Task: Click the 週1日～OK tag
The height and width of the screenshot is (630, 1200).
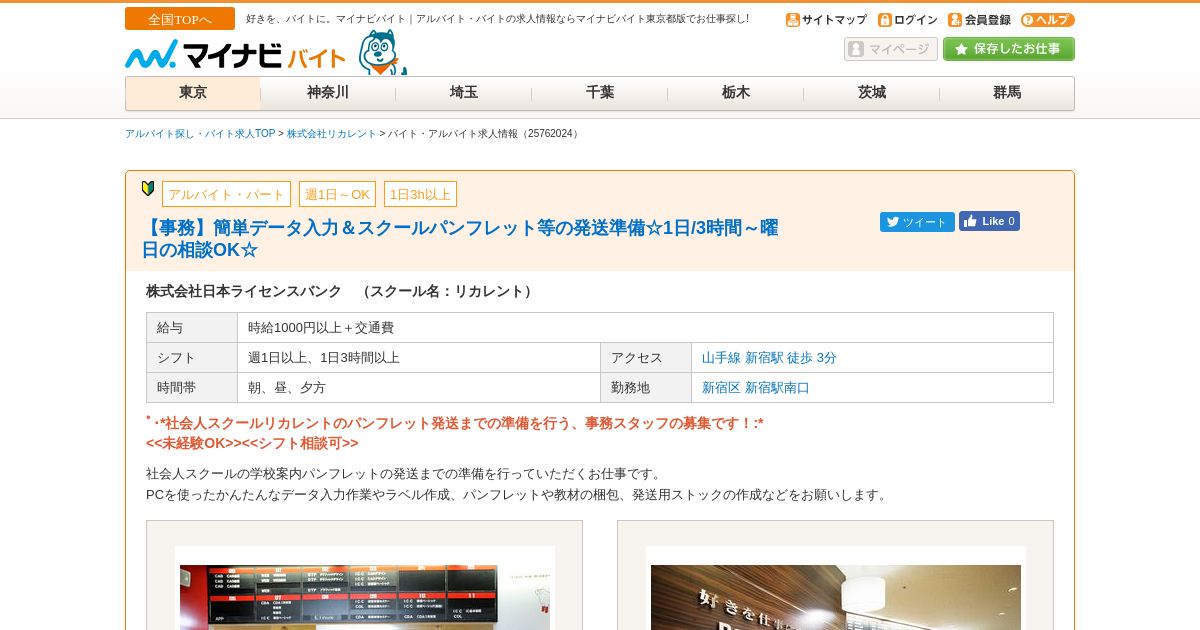Action: (337, 194)
